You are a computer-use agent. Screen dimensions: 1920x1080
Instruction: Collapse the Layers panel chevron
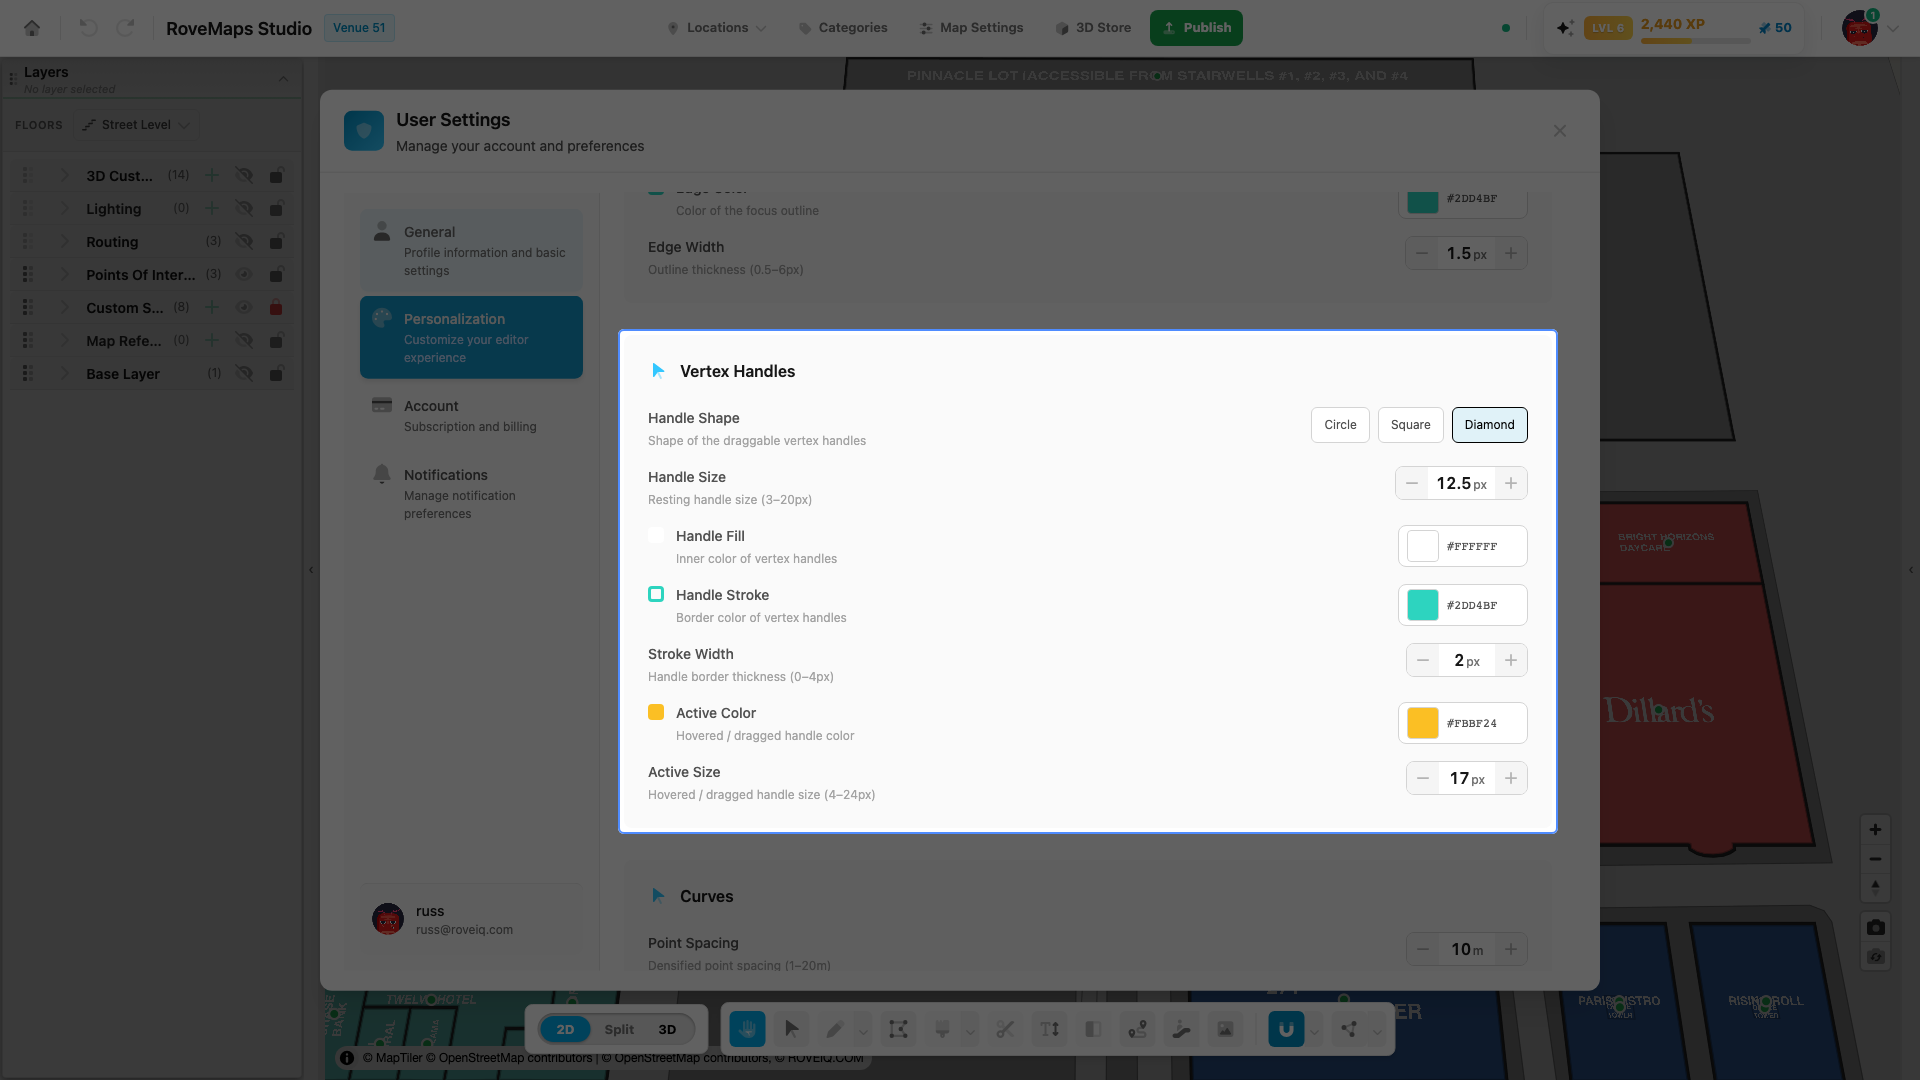click(x=283, y=79)
